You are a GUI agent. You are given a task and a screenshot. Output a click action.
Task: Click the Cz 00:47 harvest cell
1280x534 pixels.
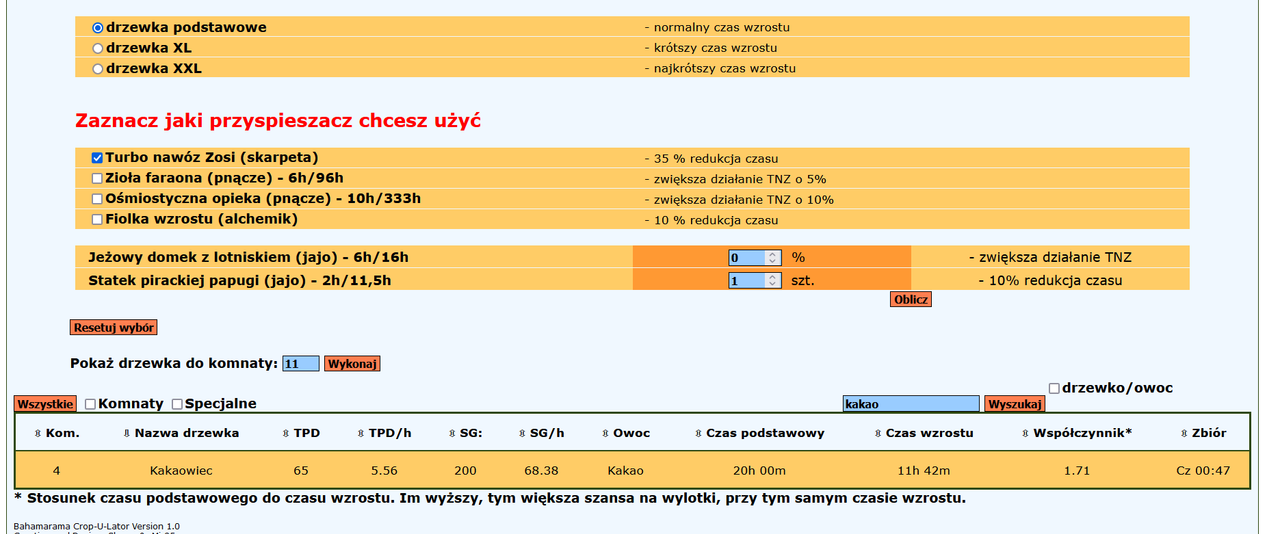(1203, 470)
